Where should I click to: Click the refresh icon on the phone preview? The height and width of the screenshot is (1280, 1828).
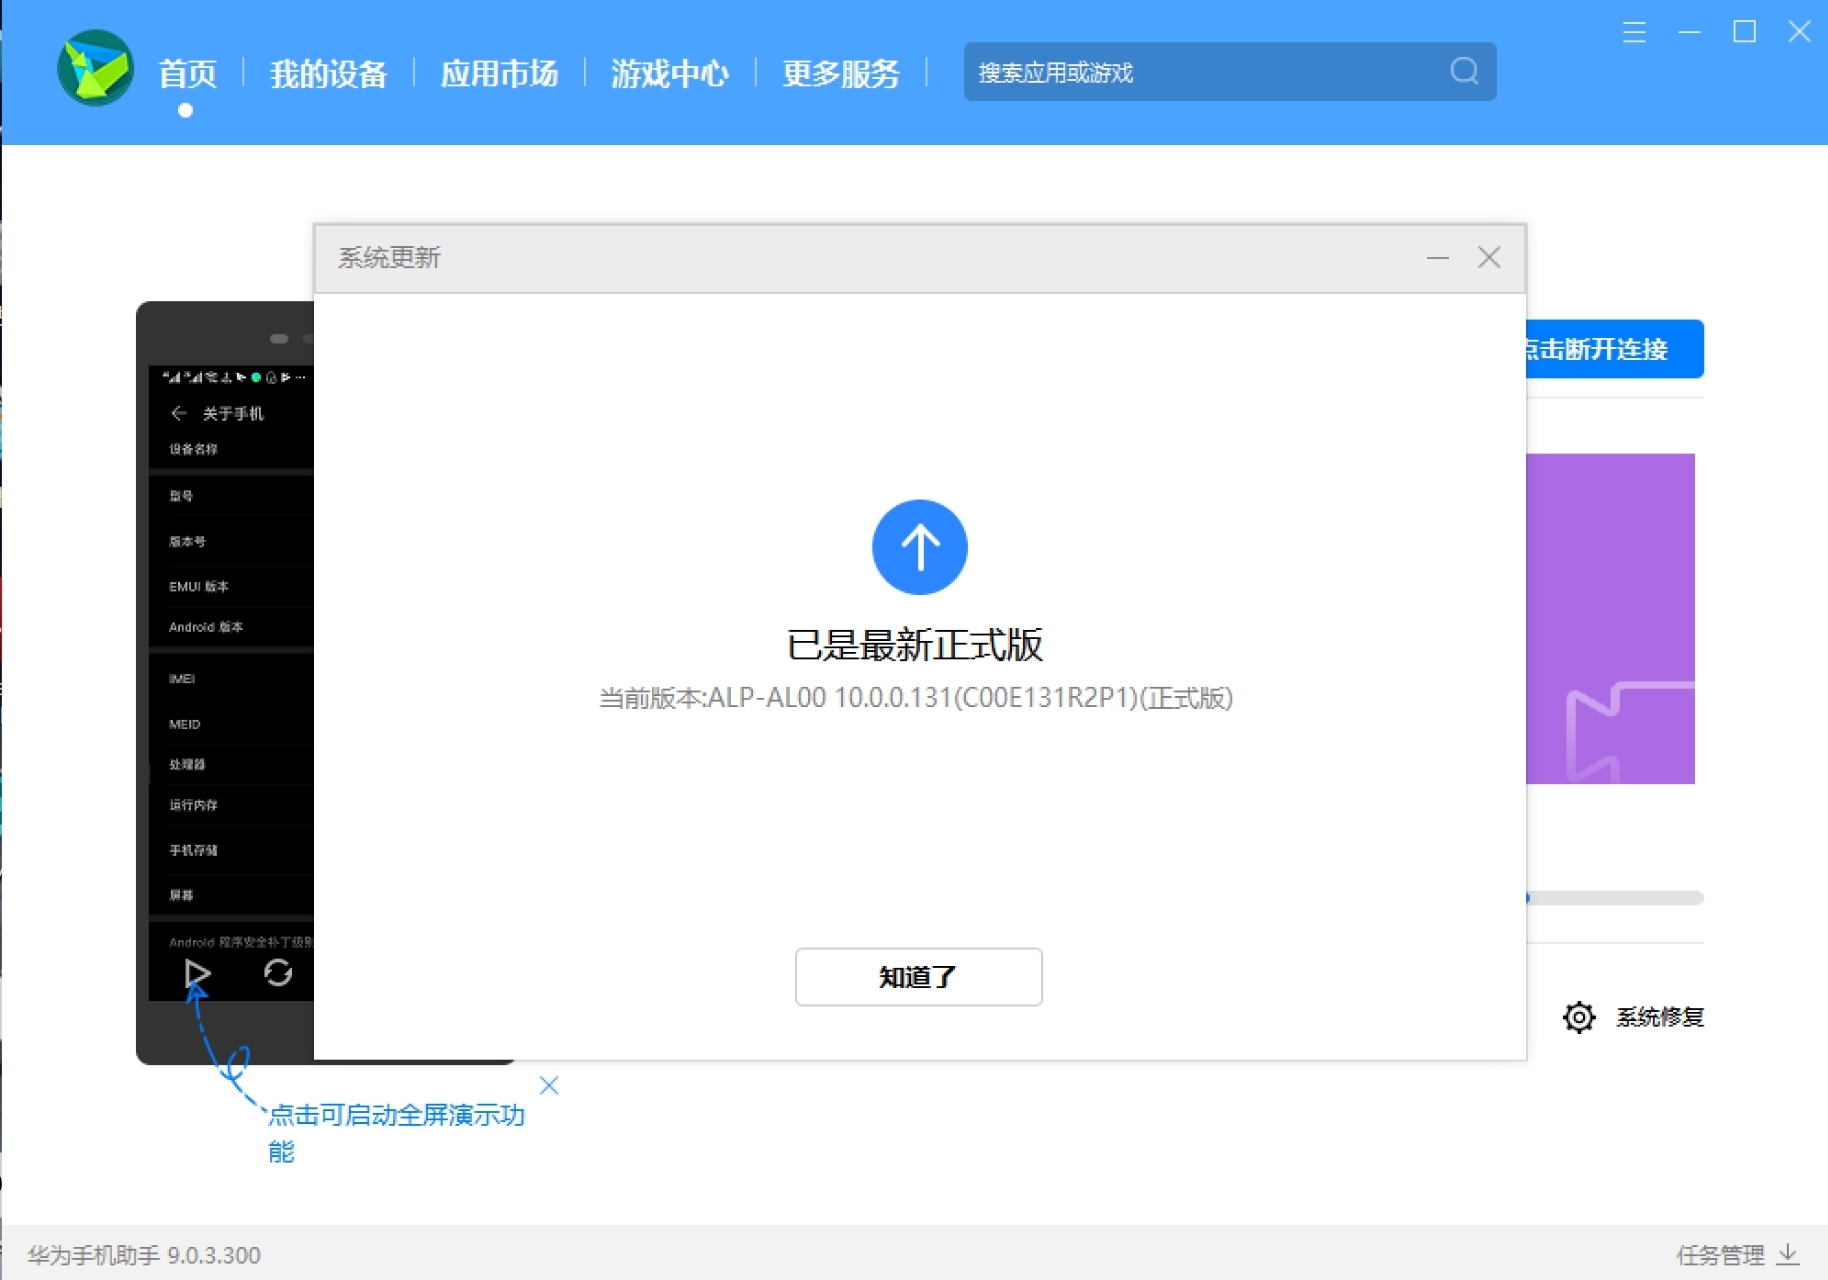tap(279, 972)
